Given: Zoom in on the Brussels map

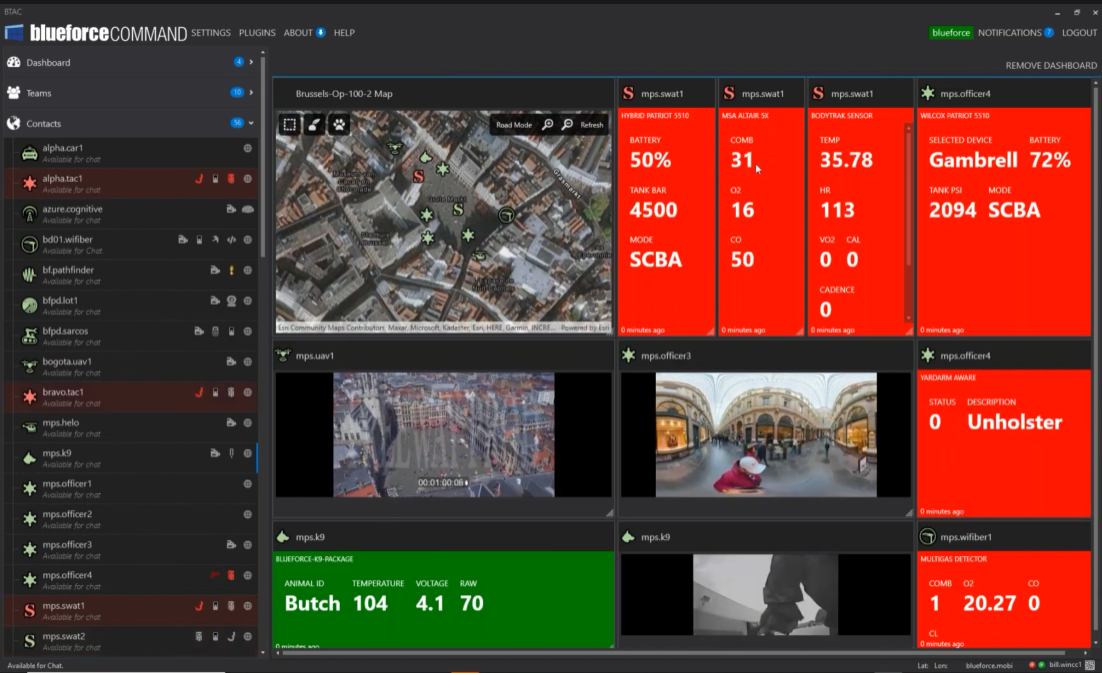Looking at the screenshot, I should [x=548, y=125].
